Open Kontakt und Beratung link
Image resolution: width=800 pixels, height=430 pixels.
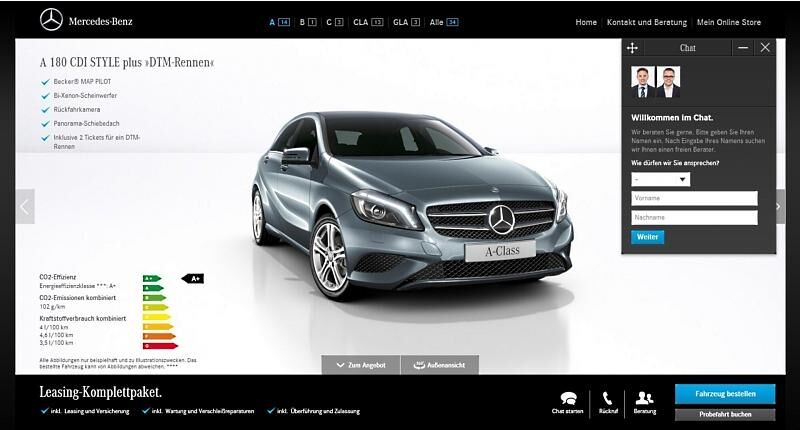(646, 22)
